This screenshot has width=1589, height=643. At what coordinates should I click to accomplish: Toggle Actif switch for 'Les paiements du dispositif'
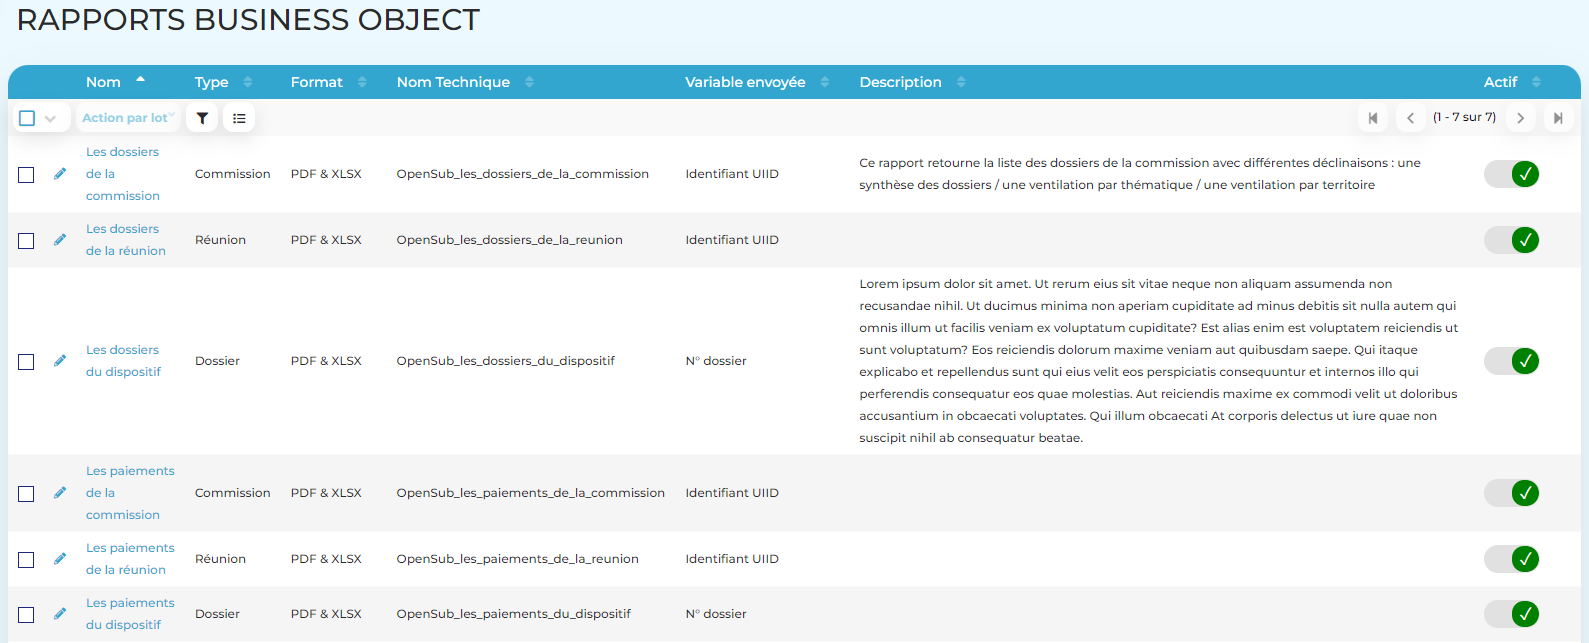tap(1511, 614)
